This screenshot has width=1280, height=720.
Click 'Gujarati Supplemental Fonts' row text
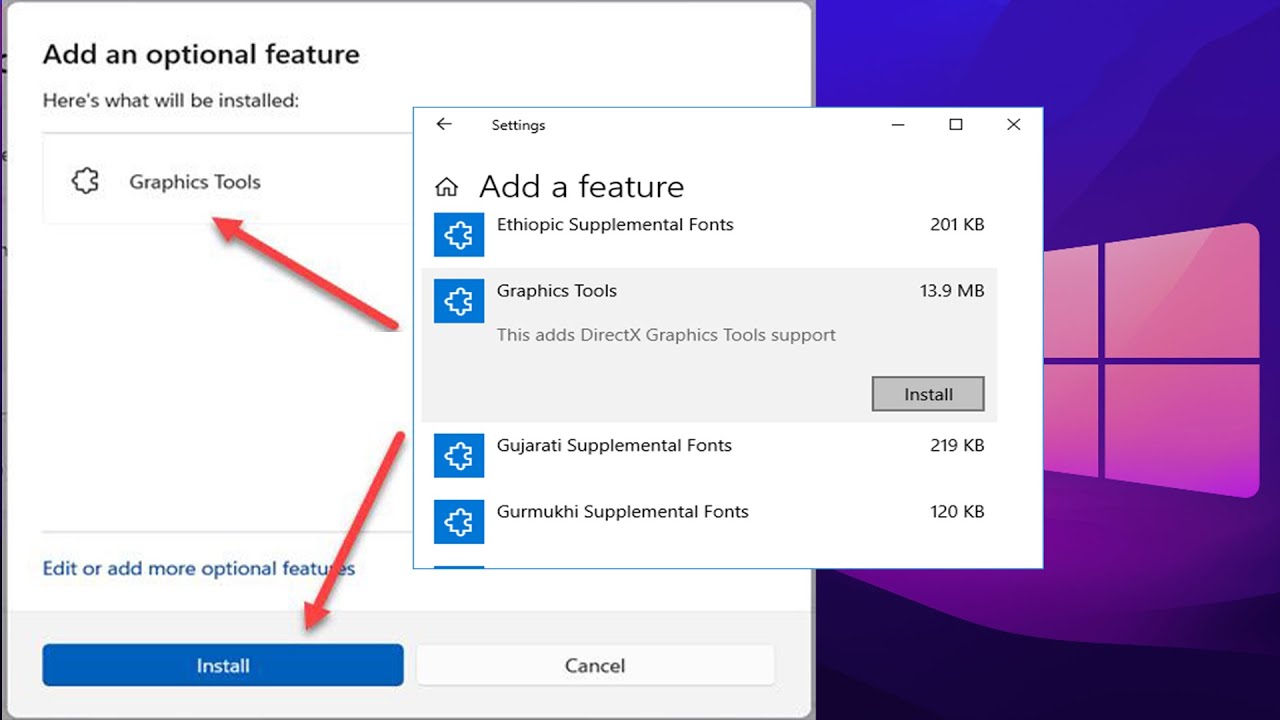pyautogui.click(x=614, y=445)
